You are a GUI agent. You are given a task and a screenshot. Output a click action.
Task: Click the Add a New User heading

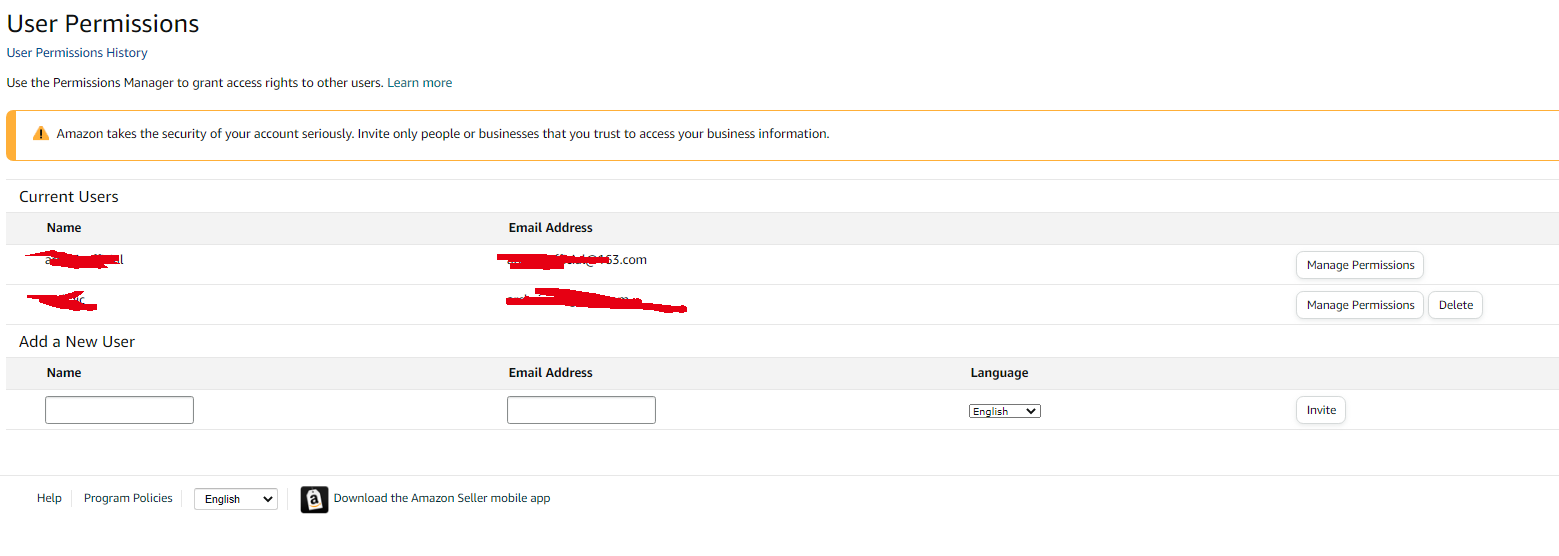pos(77,342)
